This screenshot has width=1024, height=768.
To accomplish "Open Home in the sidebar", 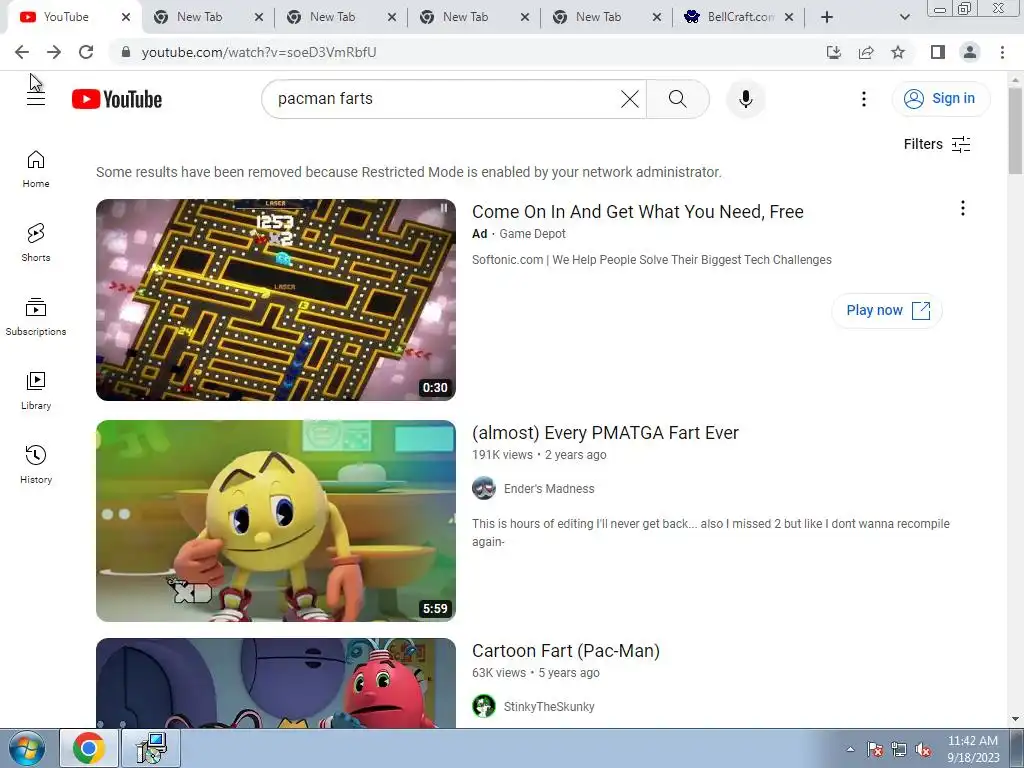I will [x=36, y=169].
